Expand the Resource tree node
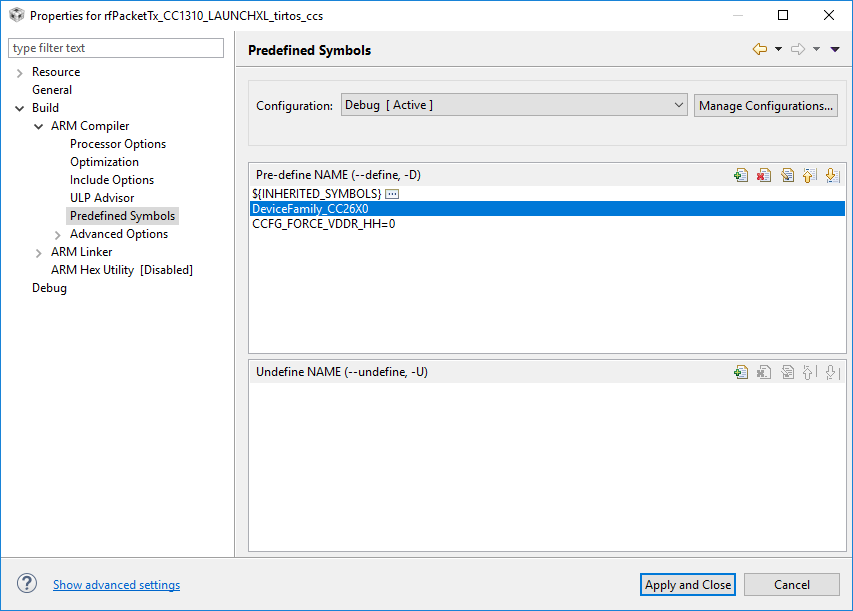Image resolution: width=853 pixels, height=611 pixels. point(20,72)
